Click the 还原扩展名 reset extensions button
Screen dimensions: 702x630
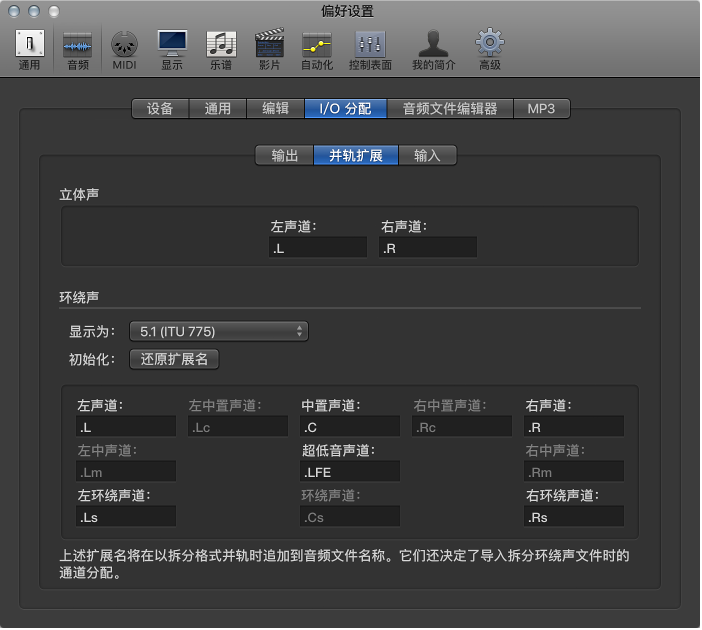174,360
